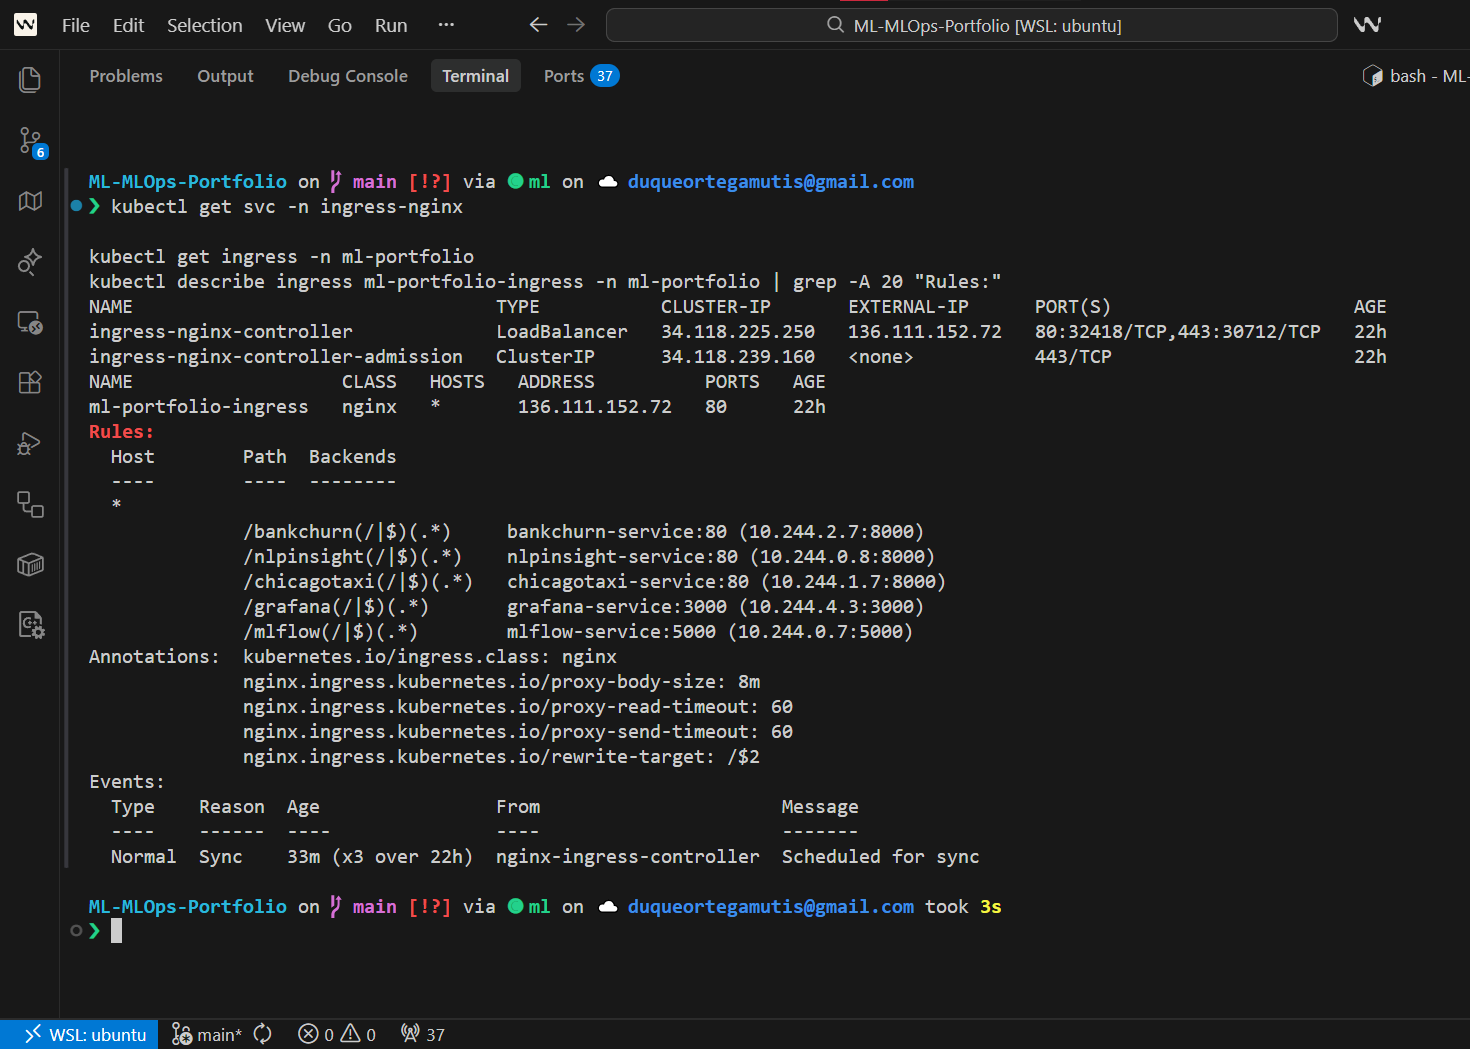Go back with the left arrow button
The height and width of the screenshot is (1049, 1470).
(538, 25)
